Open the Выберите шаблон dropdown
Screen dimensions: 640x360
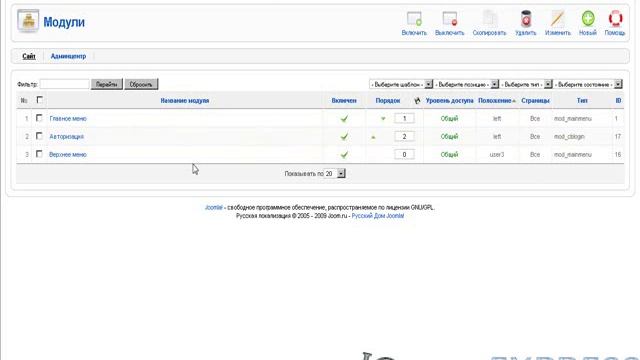pyautogui.click(x=401, y=84)
